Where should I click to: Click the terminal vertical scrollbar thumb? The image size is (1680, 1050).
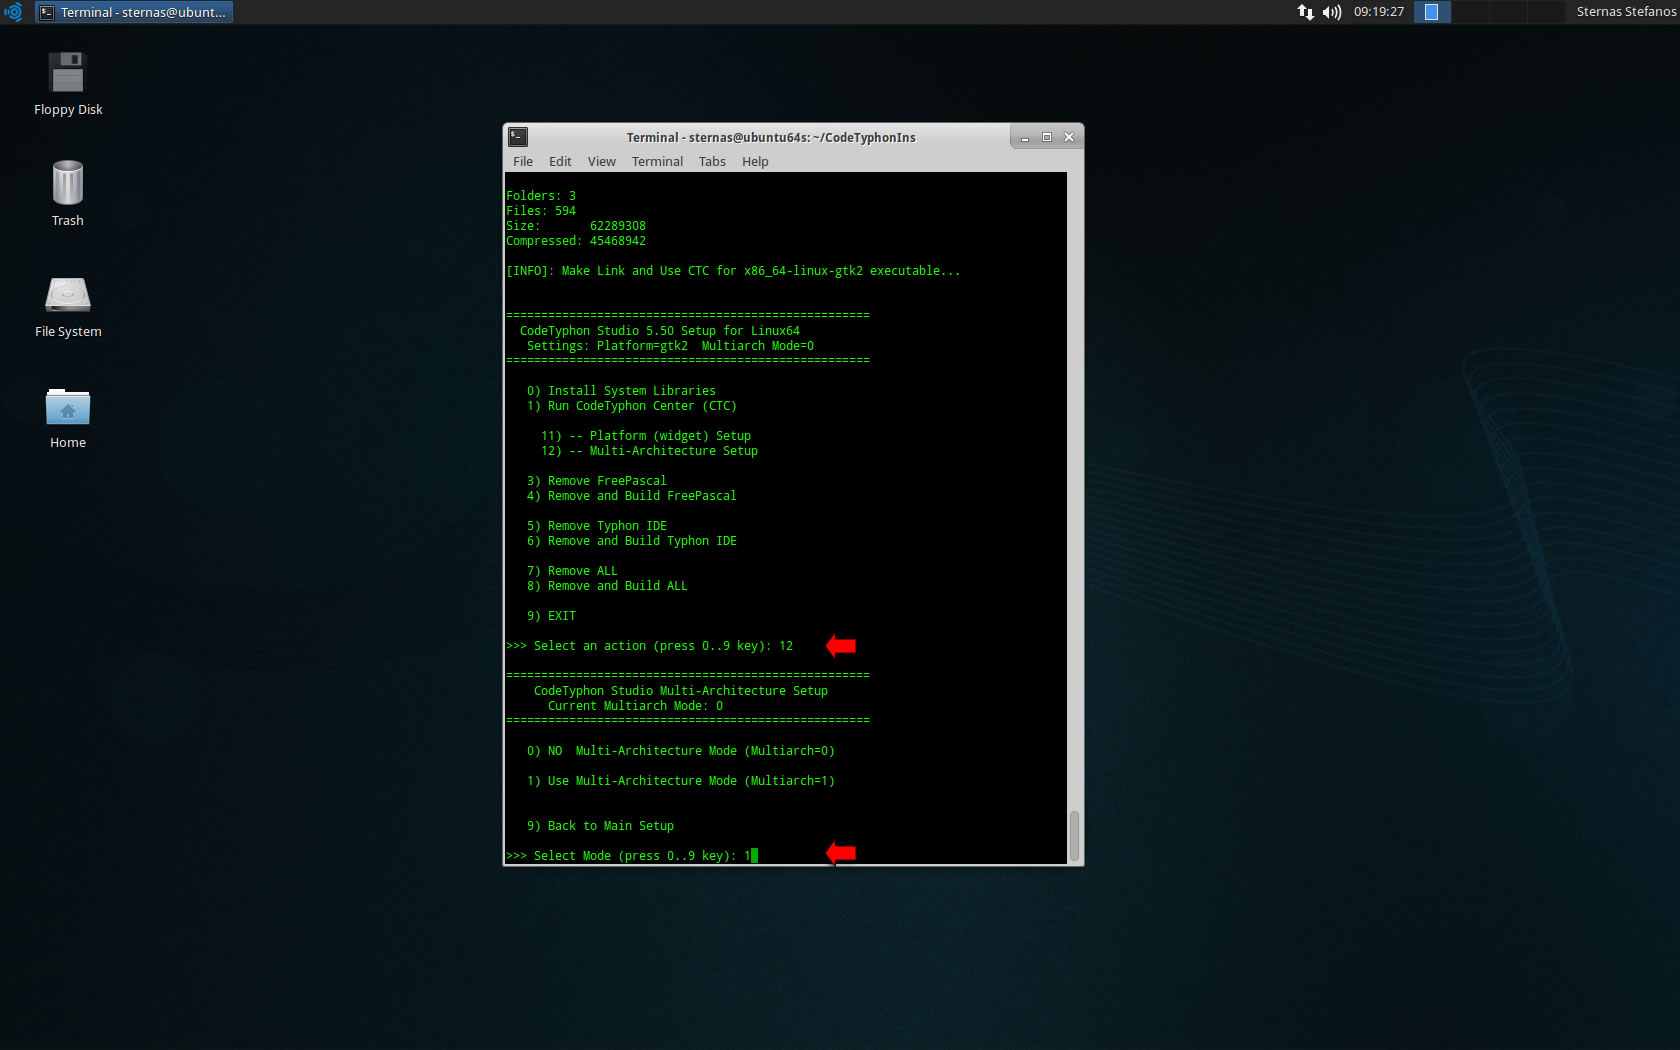click(1074, 836)
